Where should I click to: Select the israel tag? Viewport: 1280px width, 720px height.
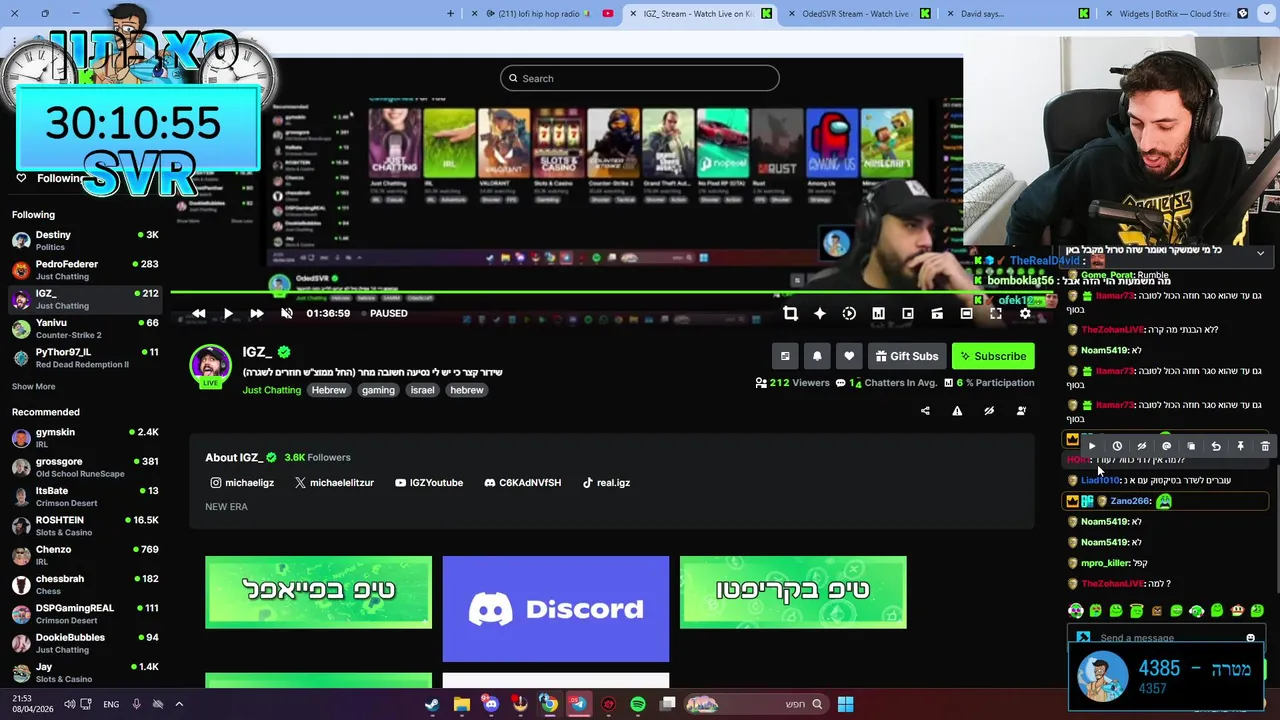pyautogui.click(x=422, y=390)
